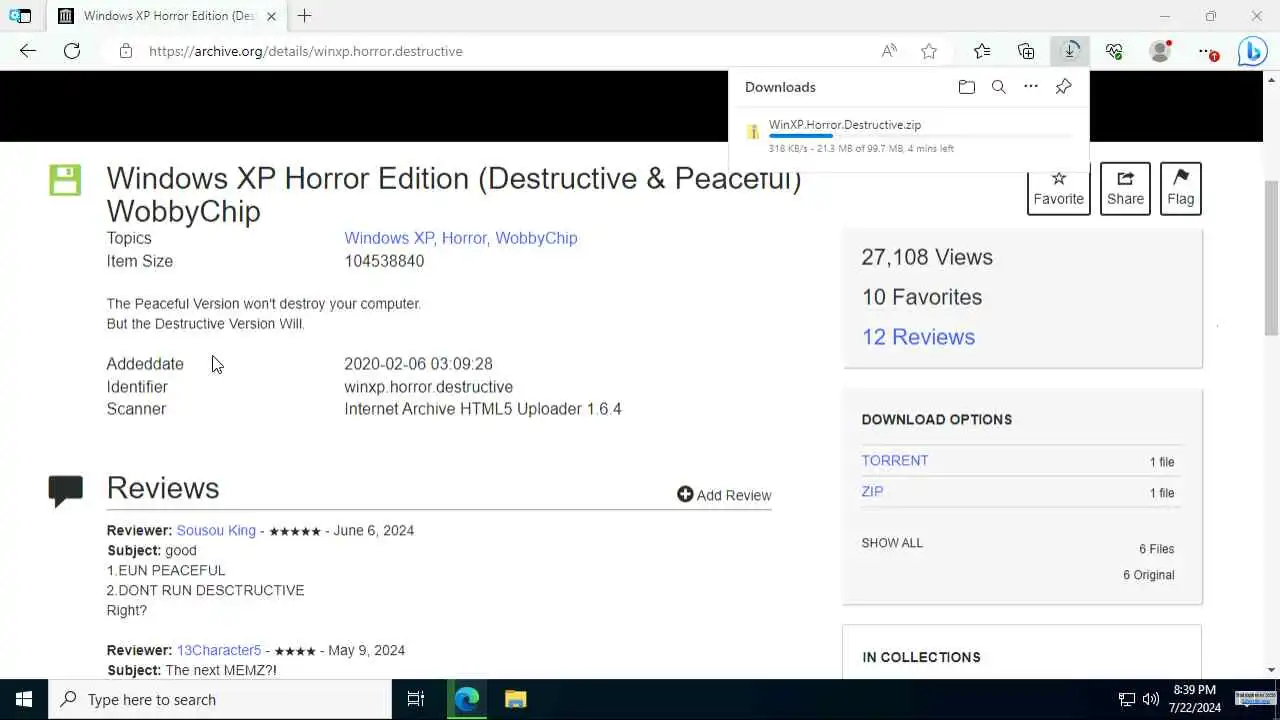Screen dimensions: 1280x720
Task: Click the 27,108 Views text
Action: click(927, 257)
